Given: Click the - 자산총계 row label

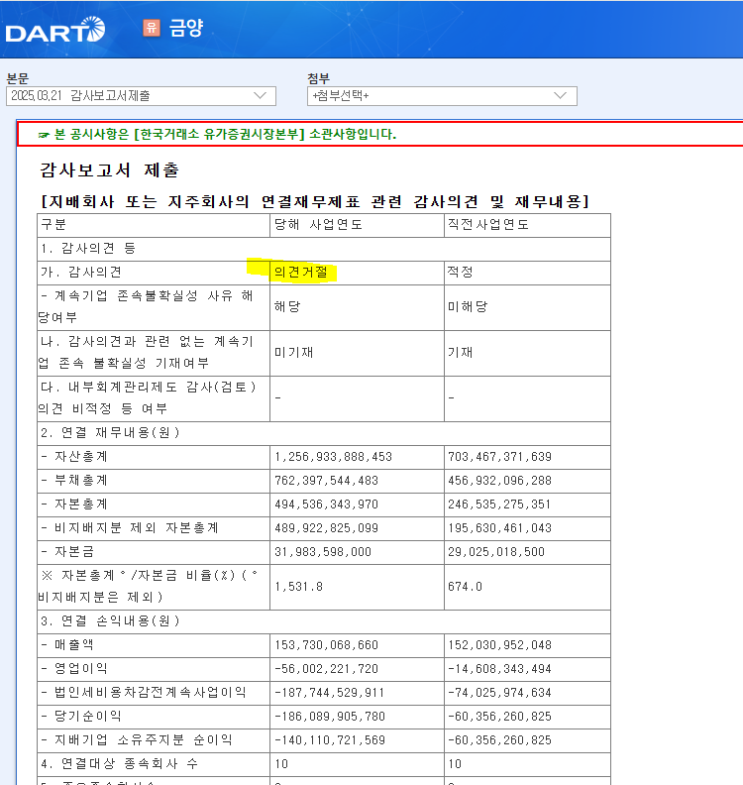Looking at the screenshot, I should (x=74, y=457).
